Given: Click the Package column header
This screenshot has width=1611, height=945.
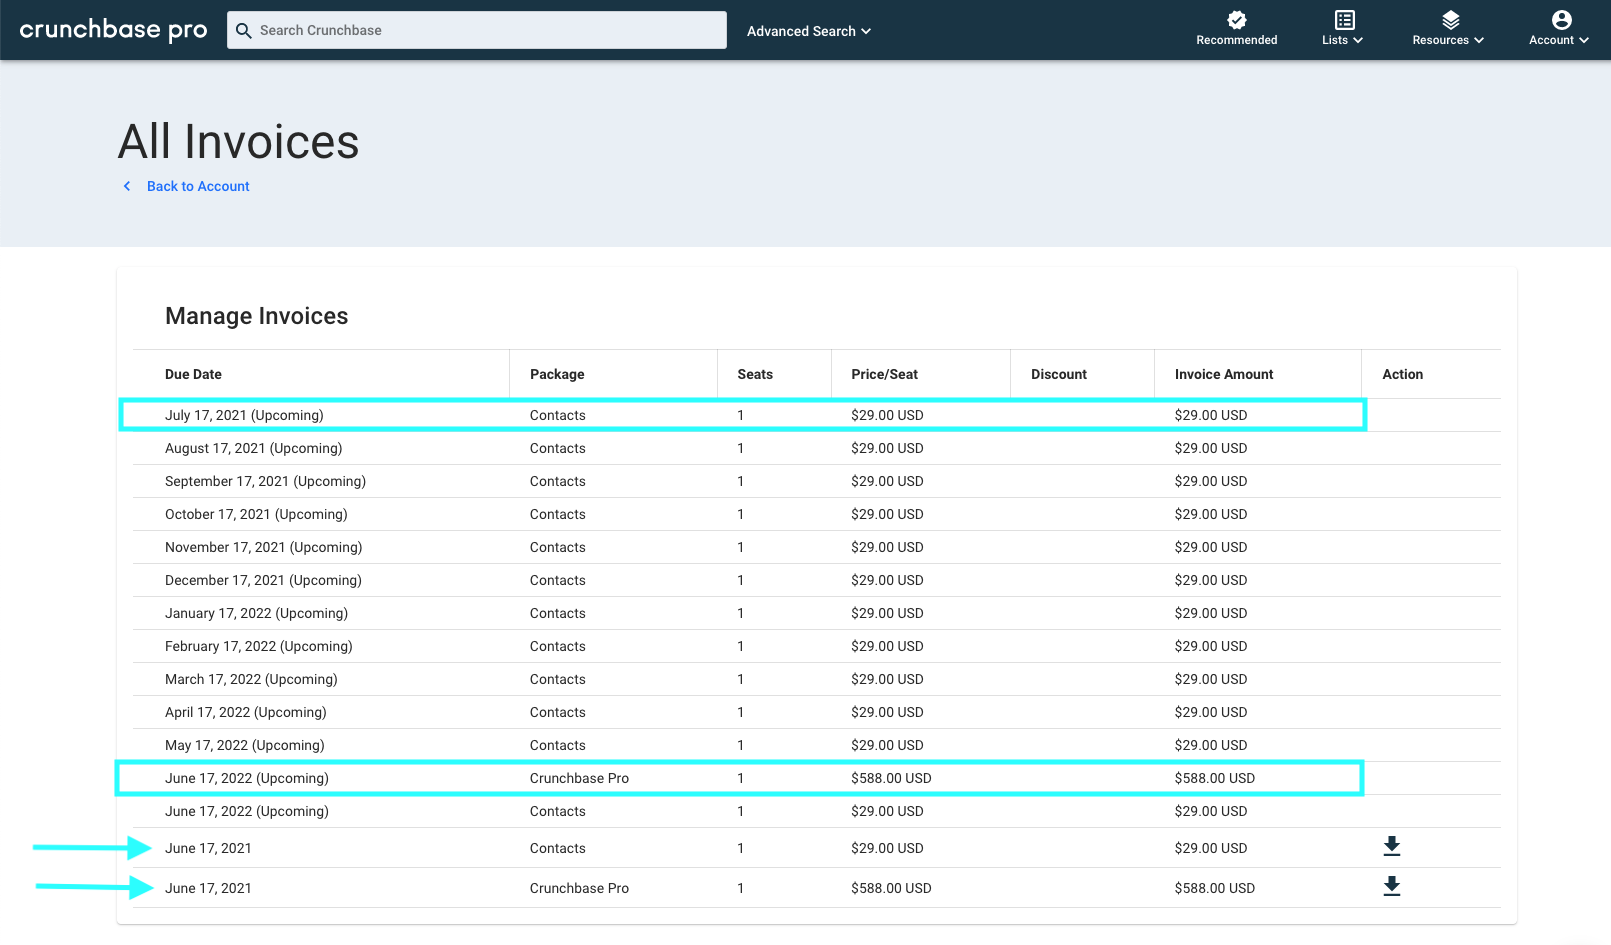Looking at the screenshot, I should 557,374.
